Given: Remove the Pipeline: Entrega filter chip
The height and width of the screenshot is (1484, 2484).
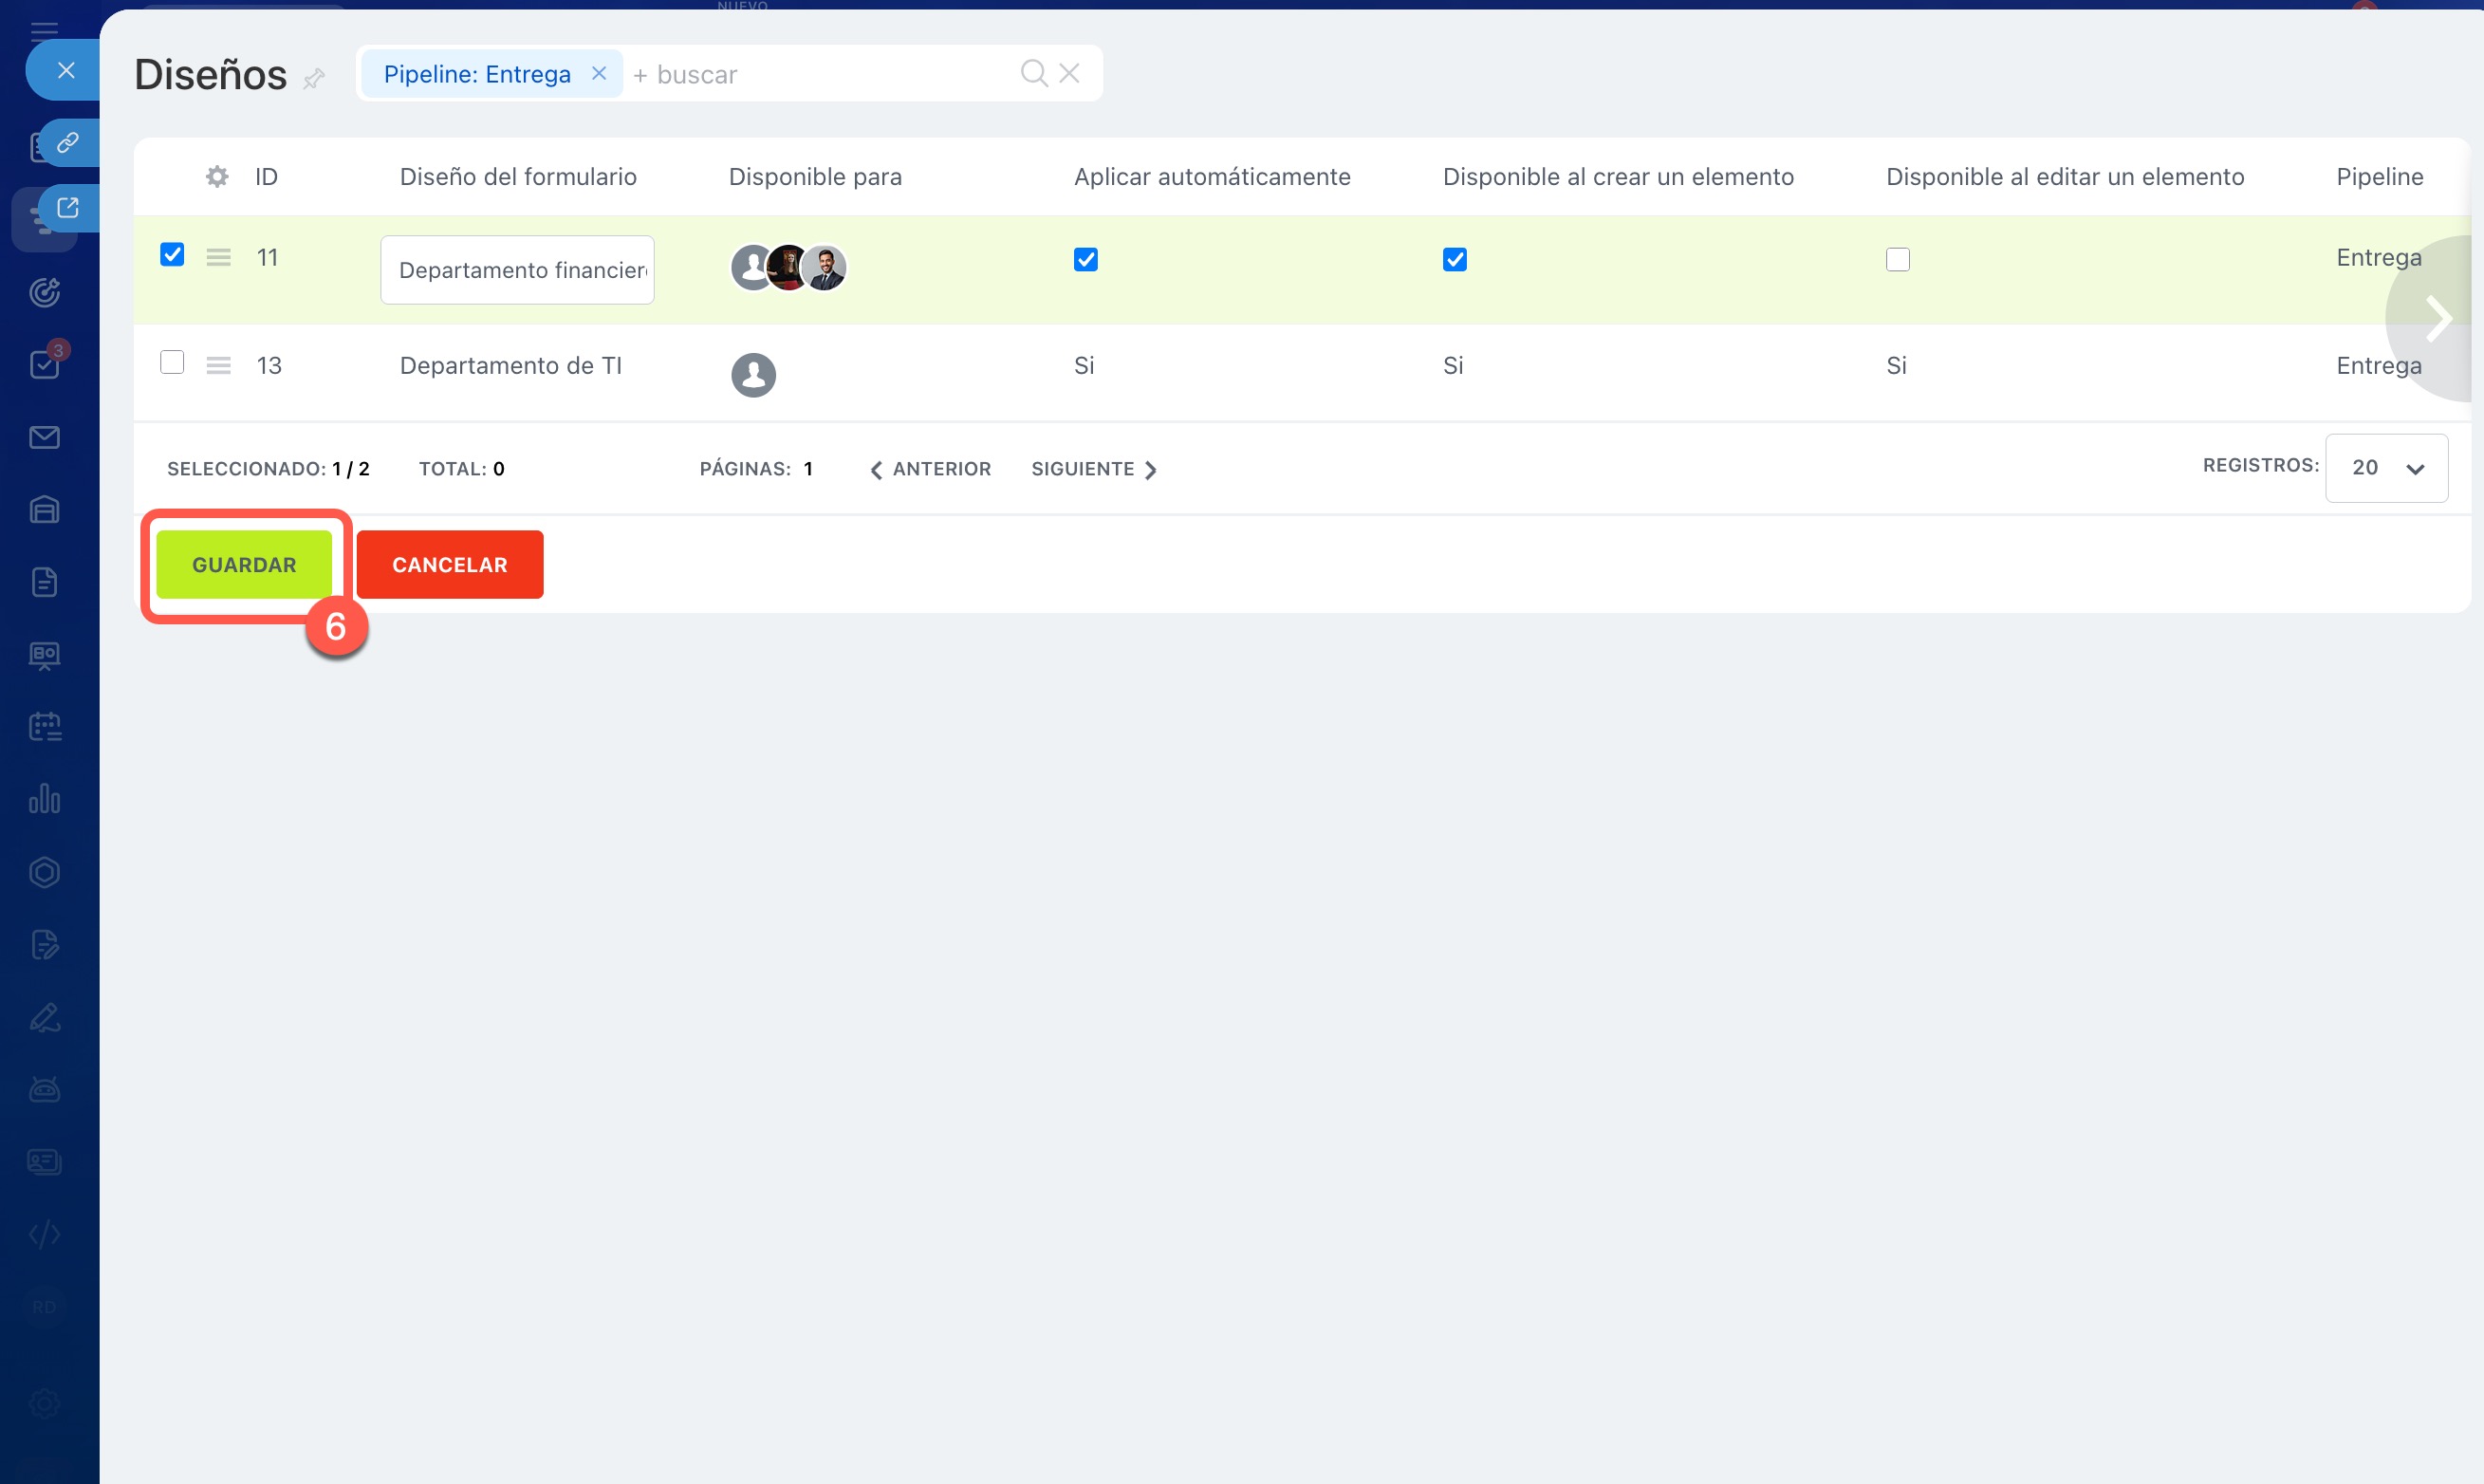Looking at the screenshot, I should 599,74.
